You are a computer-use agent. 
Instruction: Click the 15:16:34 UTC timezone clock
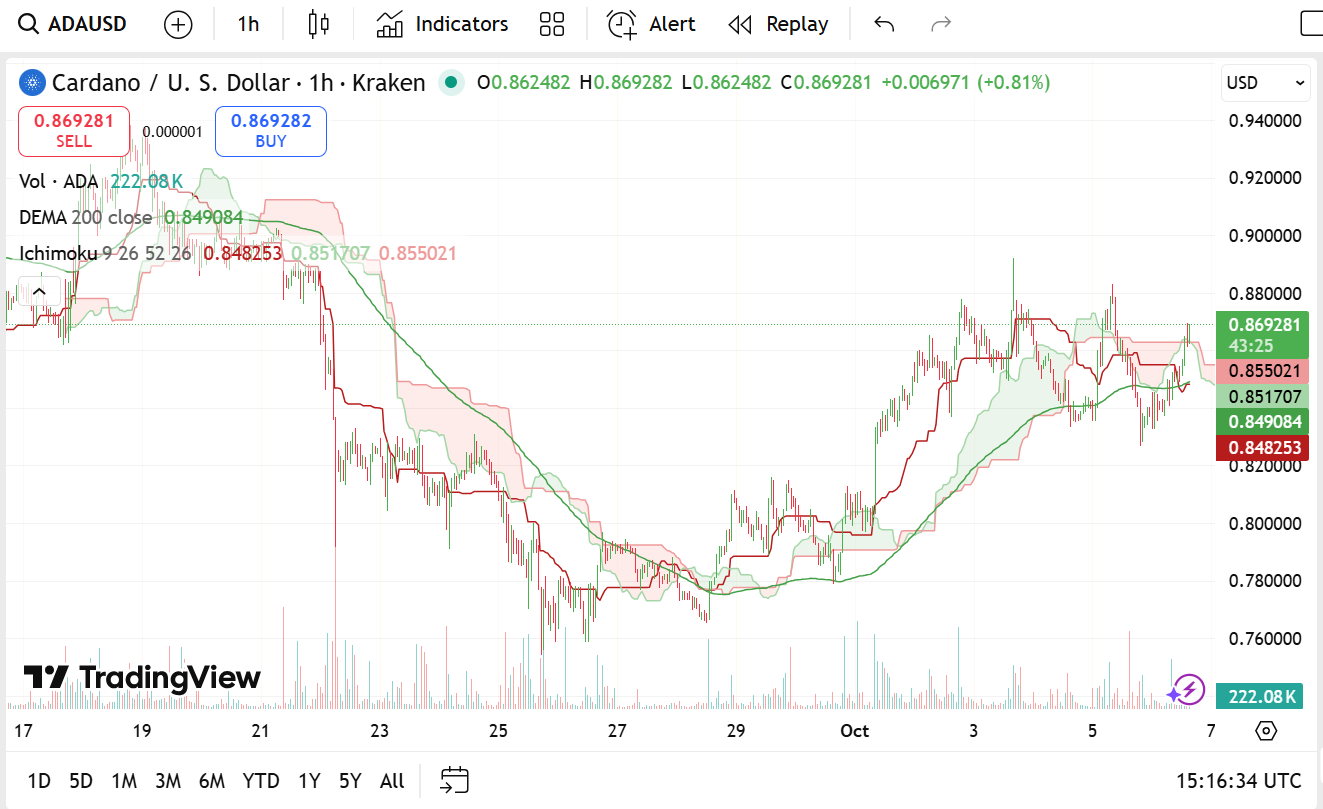tap(1239, 781)
